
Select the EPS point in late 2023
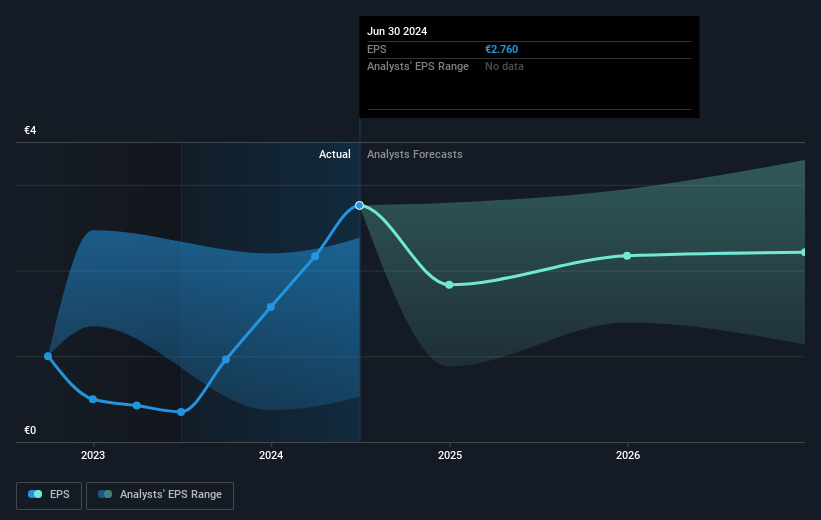pos(226,360)
